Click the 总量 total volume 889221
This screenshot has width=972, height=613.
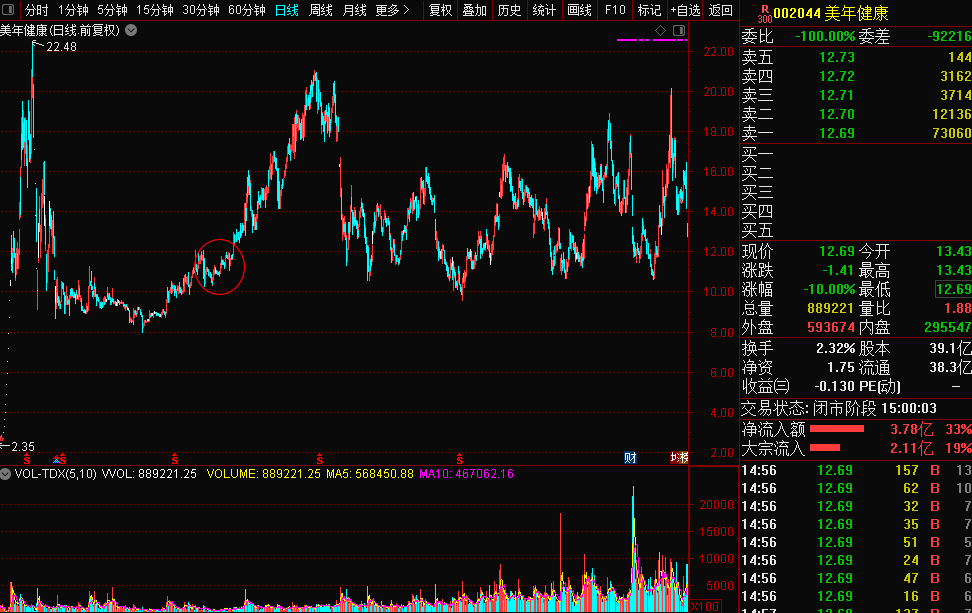pos(831,309)
